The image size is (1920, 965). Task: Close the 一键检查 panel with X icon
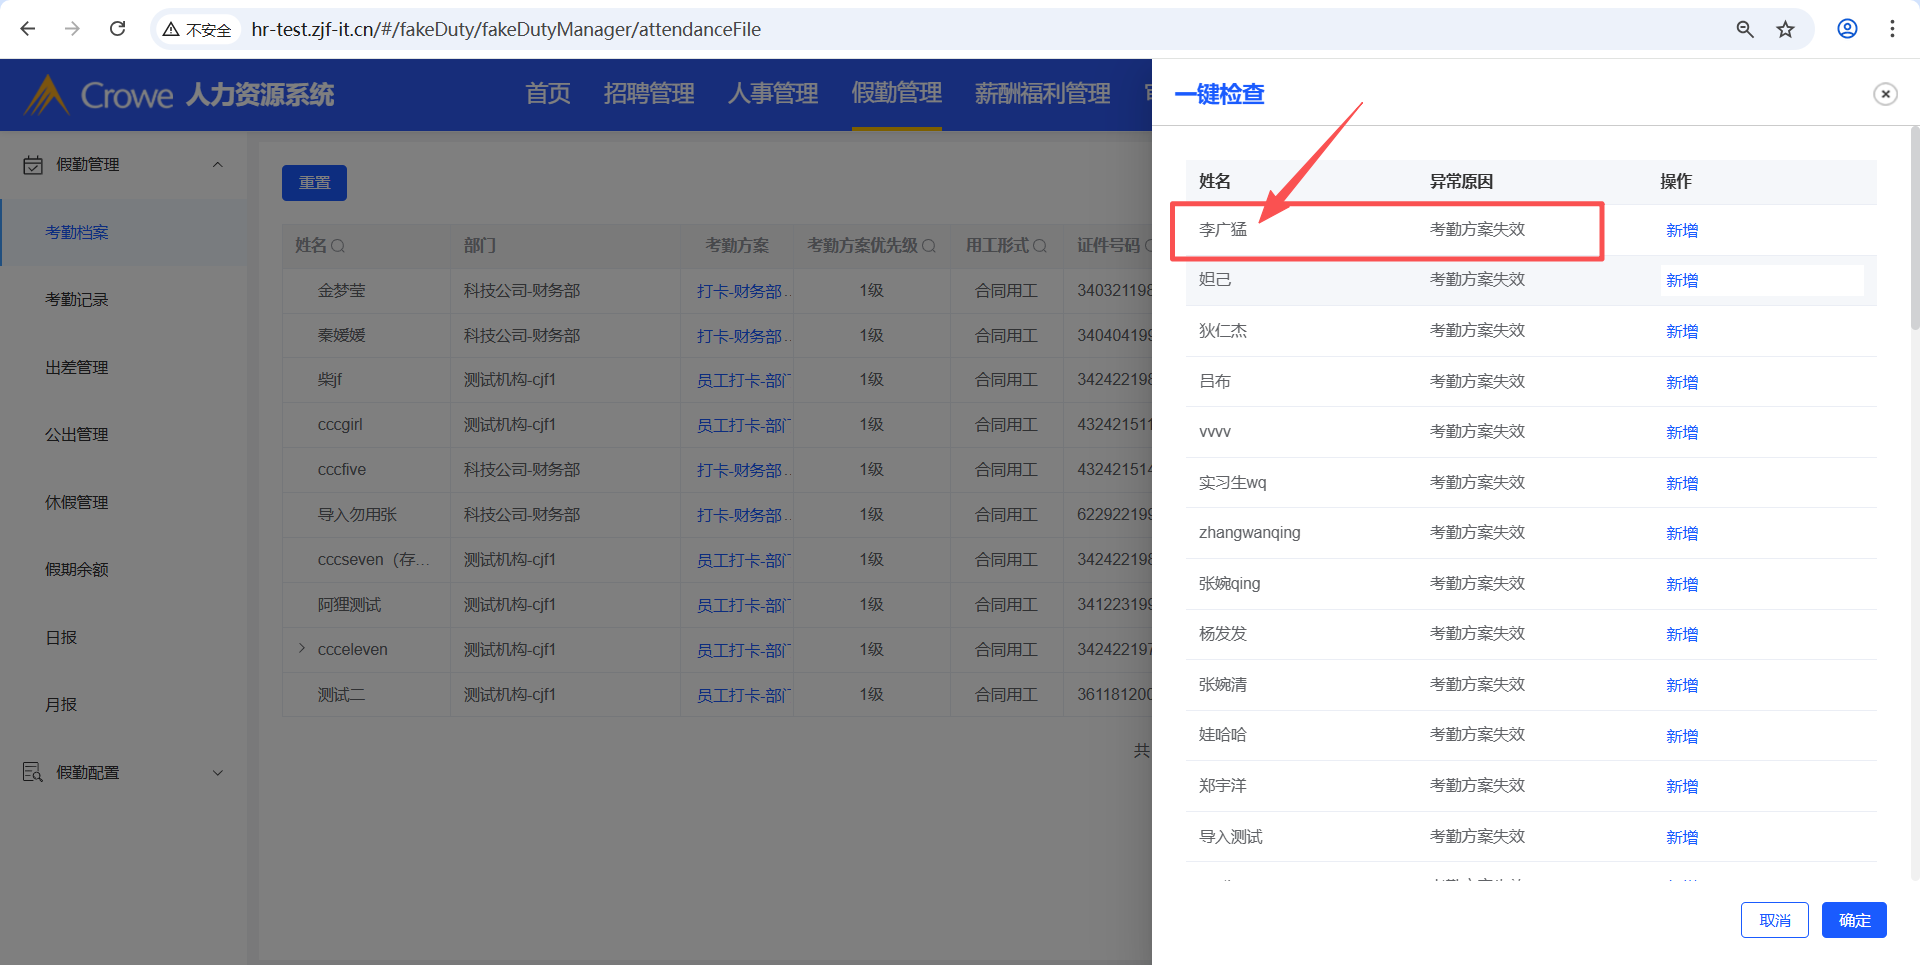(1885, 94)
